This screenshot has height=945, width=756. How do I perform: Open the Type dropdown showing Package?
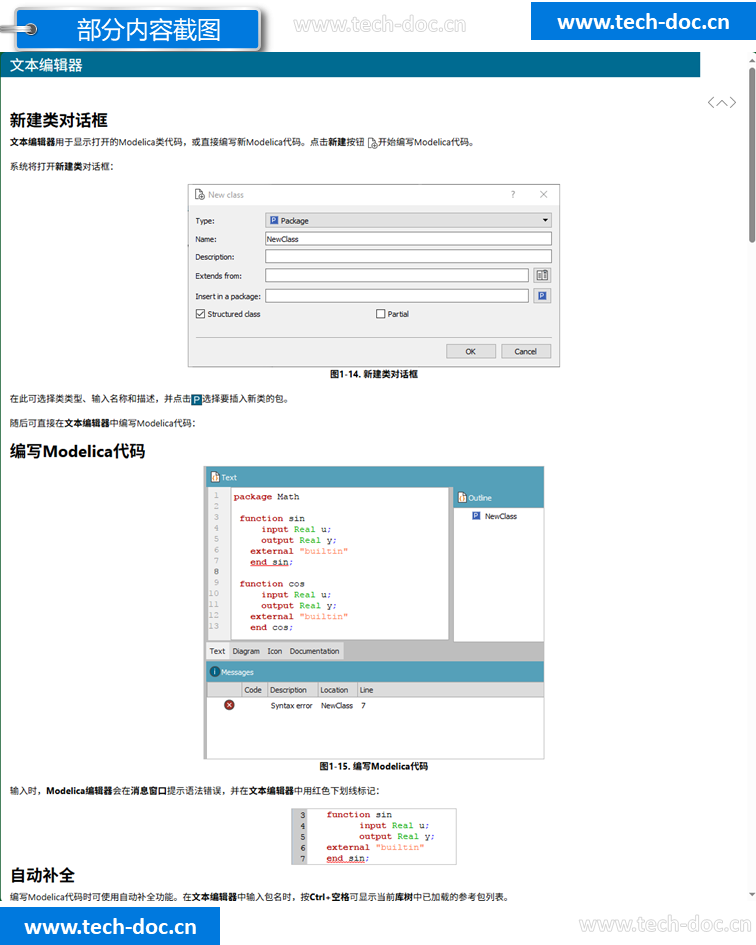click(x=408, y=220)
